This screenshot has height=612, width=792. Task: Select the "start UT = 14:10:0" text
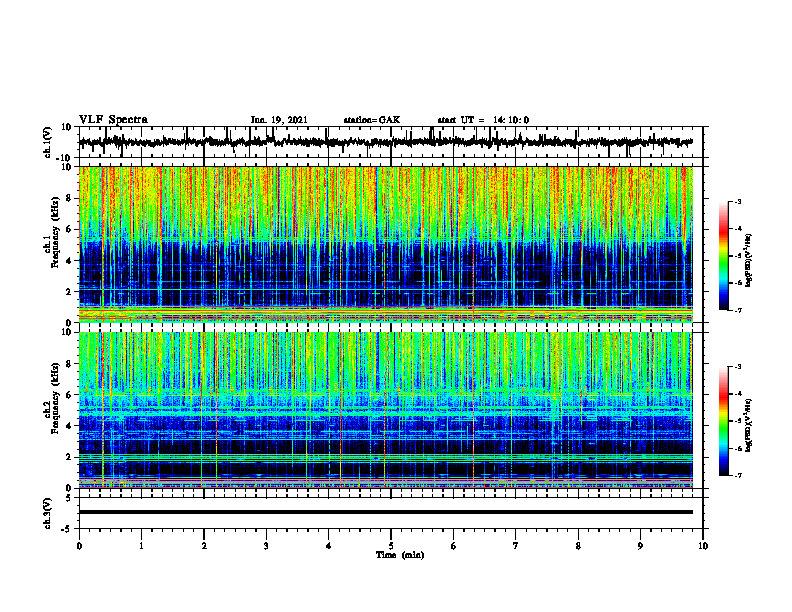point(483,120)
